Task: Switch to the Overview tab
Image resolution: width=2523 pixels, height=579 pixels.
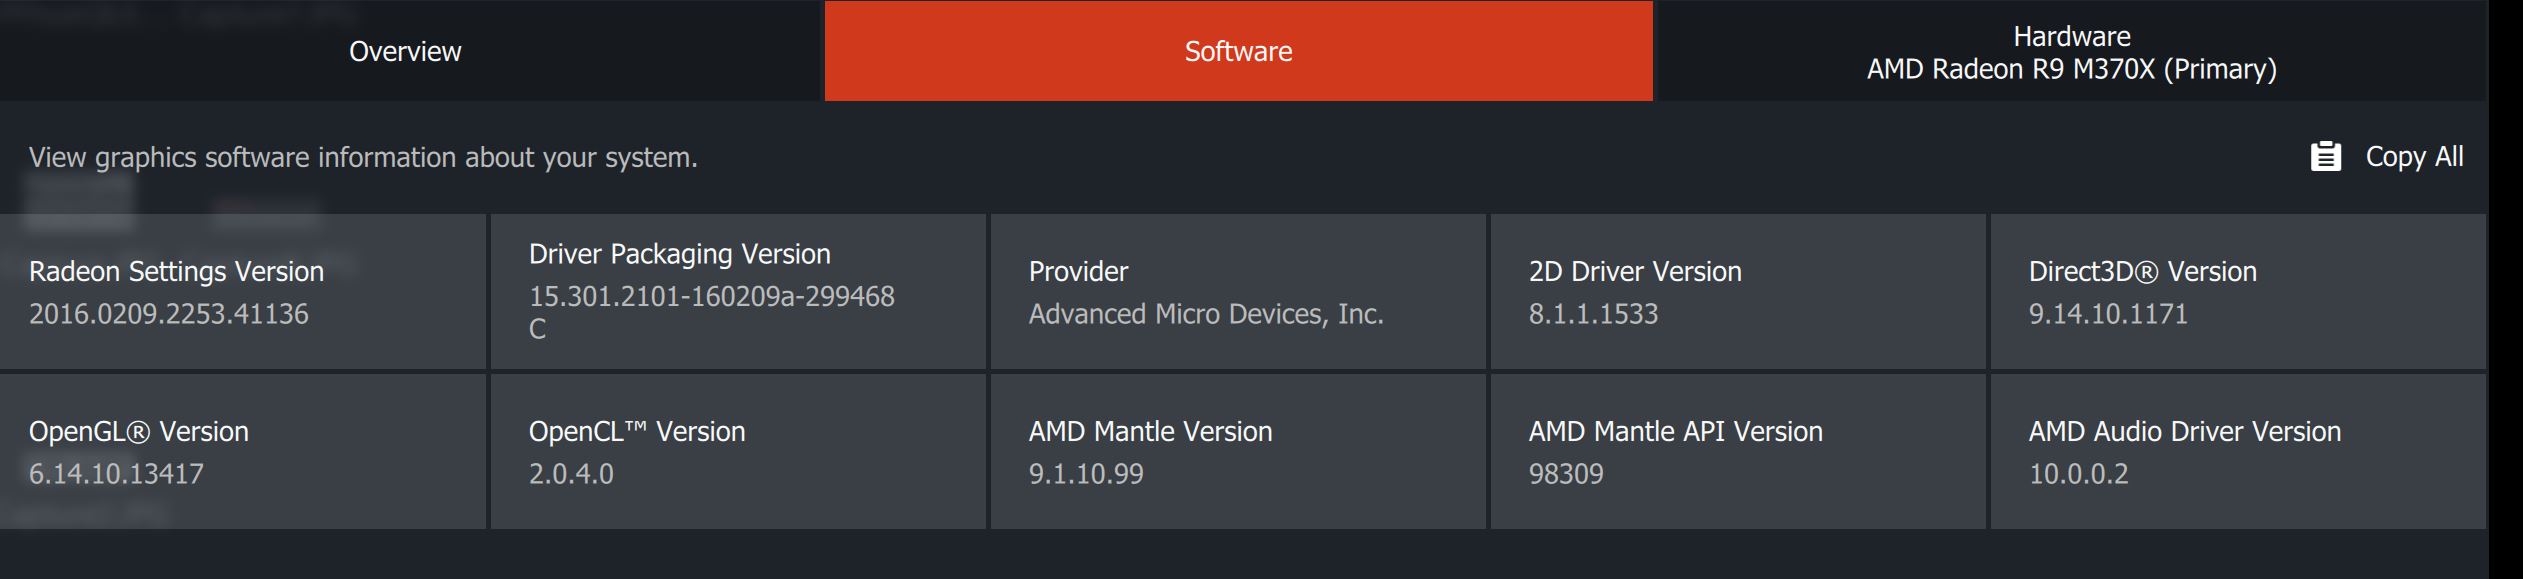Action: (x=405, y=51)
